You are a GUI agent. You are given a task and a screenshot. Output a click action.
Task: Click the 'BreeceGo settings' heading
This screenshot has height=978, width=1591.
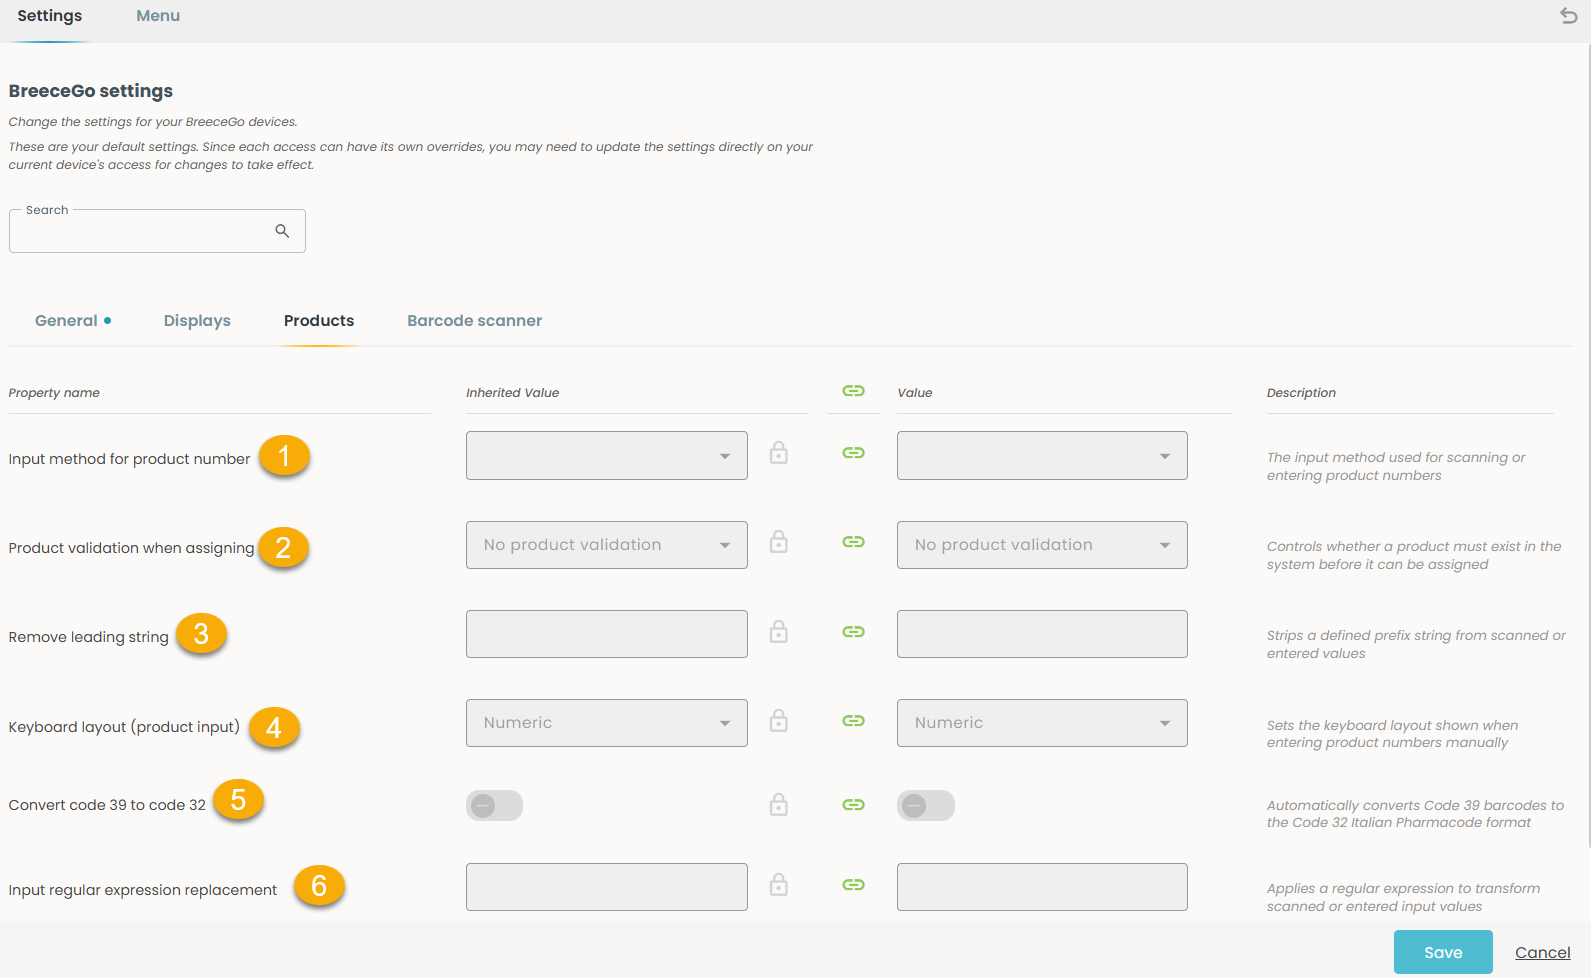click(91, 91)
